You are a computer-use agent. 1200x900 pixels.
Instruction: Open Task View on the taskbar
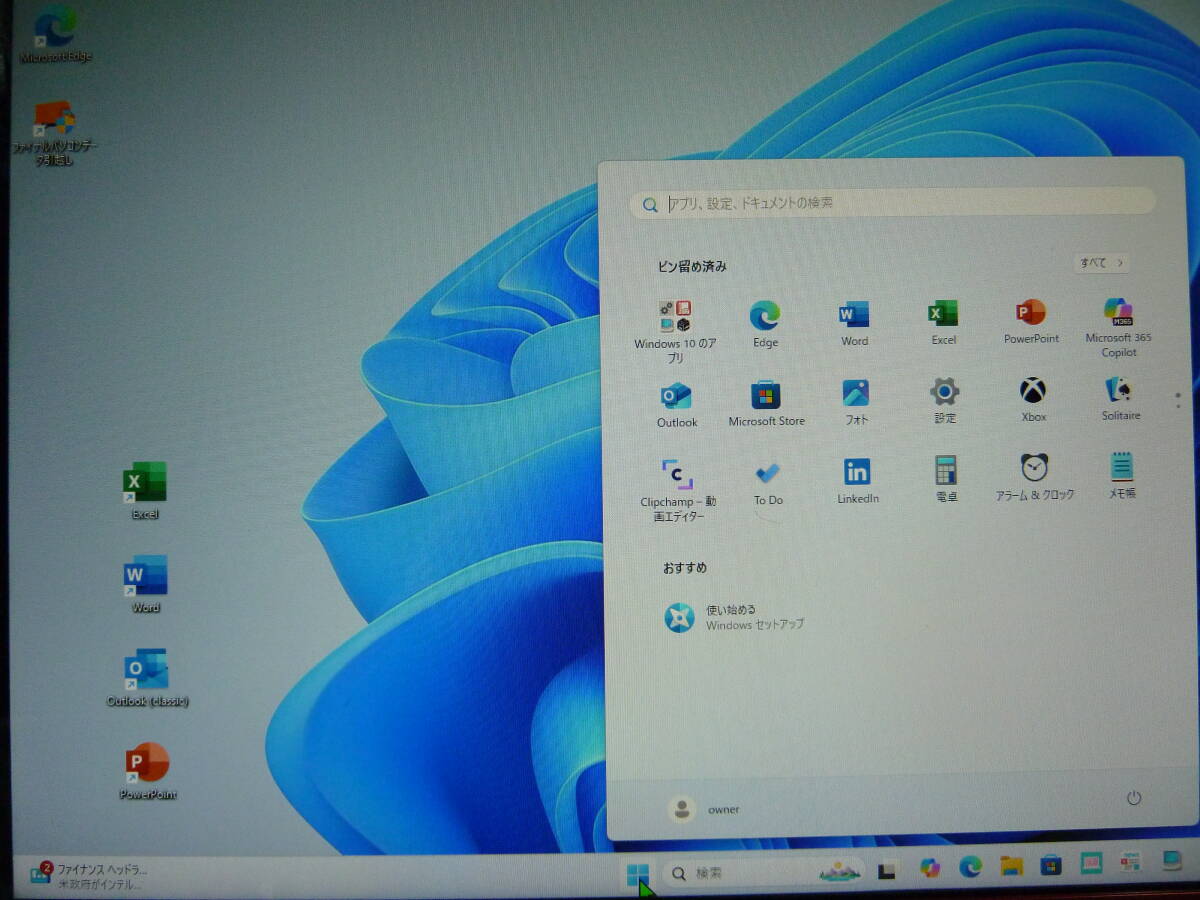tap(885, 872)
